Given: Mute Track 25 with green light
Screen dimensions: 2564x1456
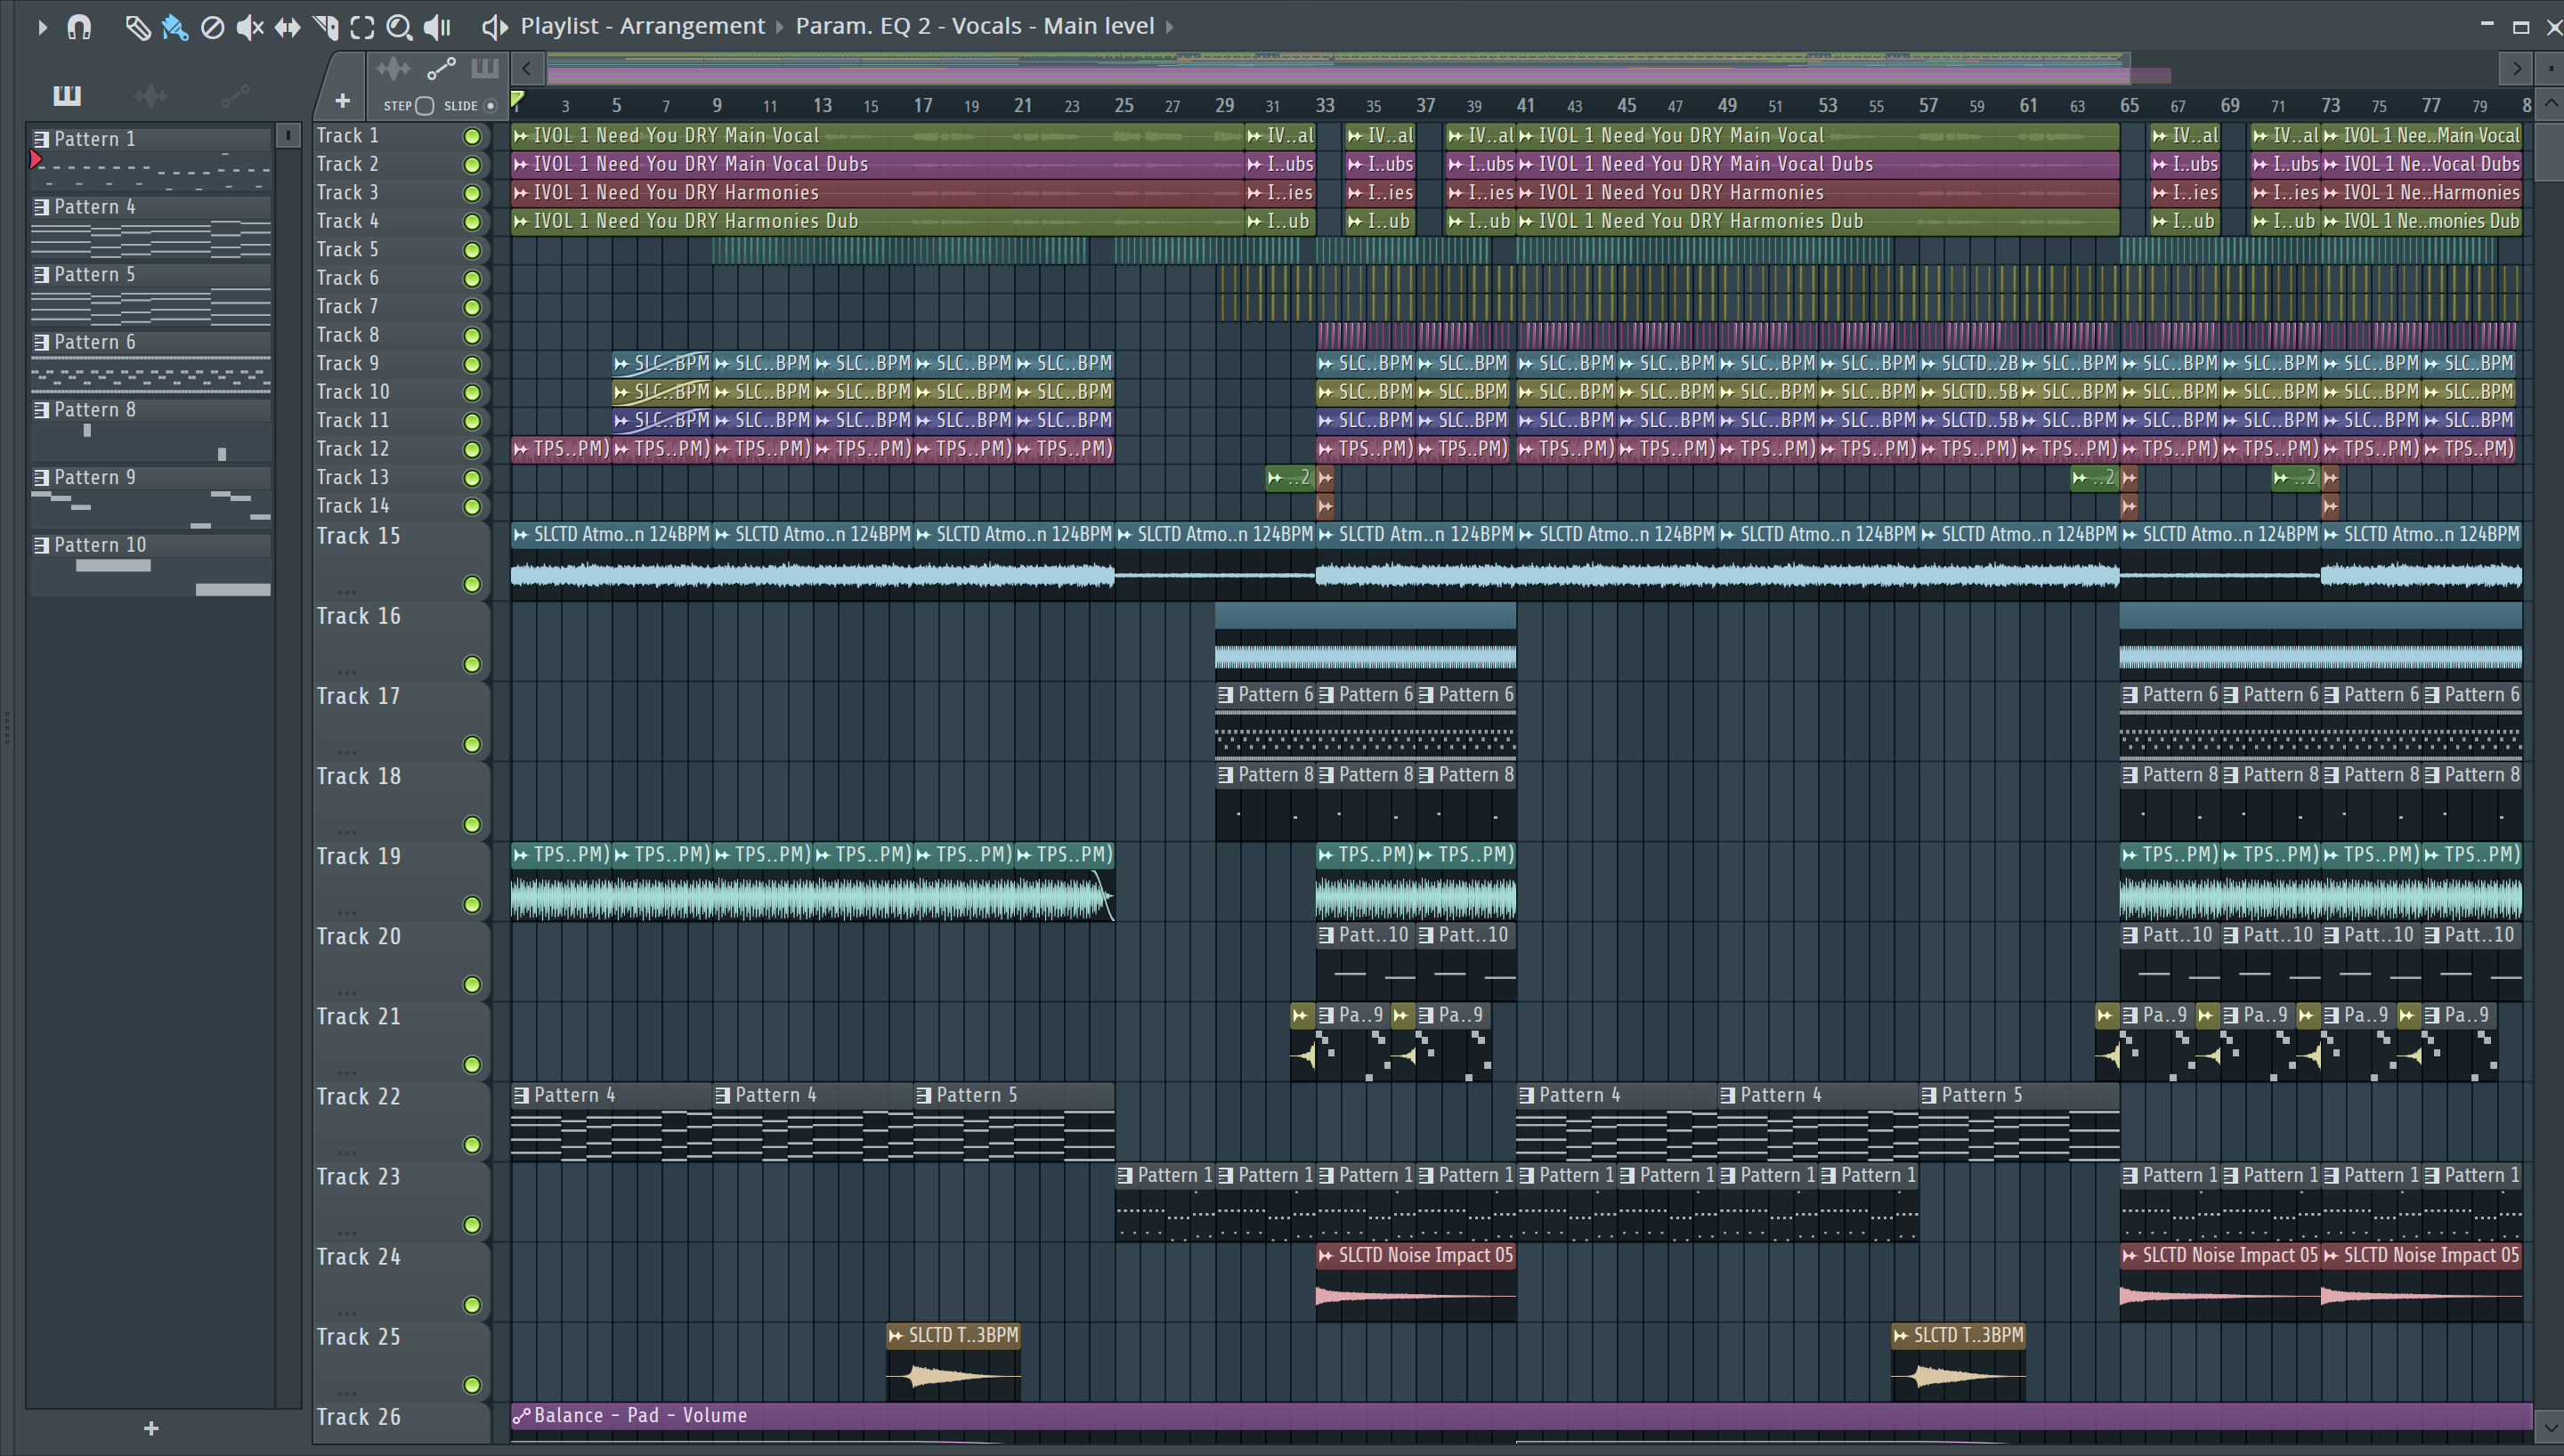Looking at the screenshot, I should (472, 1385).
